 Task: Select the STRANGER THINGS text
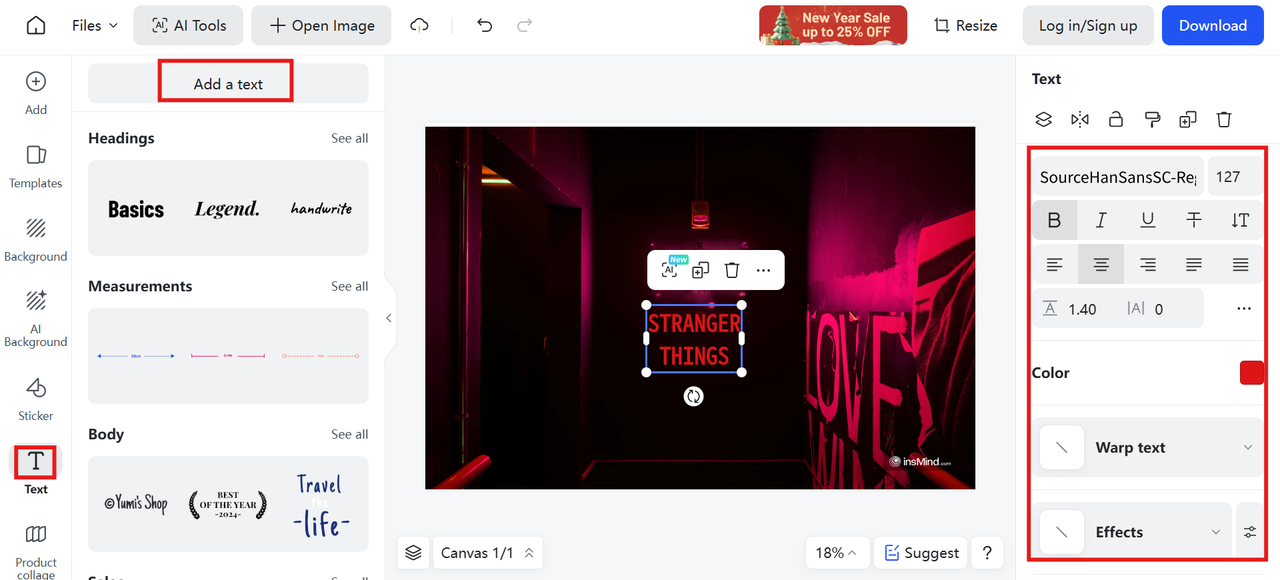(x=694, y=339)
